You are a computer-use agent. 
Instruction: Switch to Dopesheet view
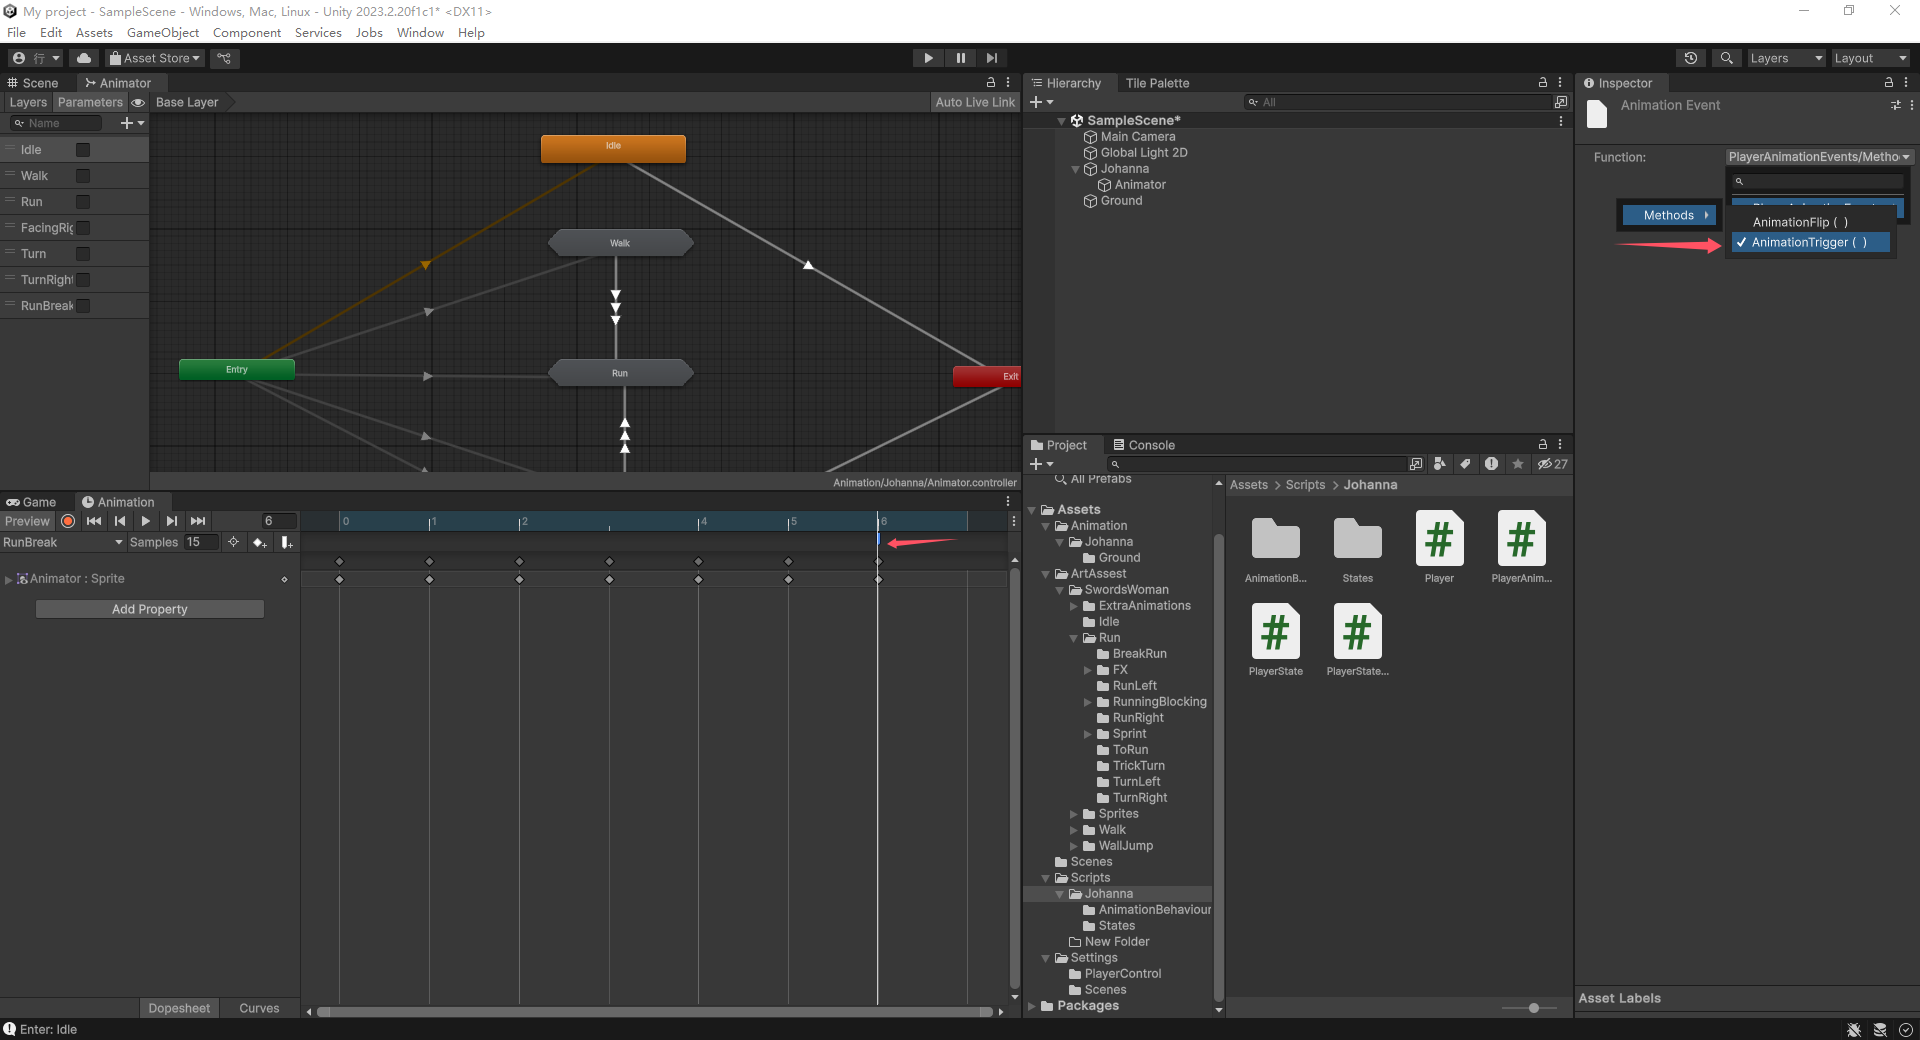pos(179,1008)
